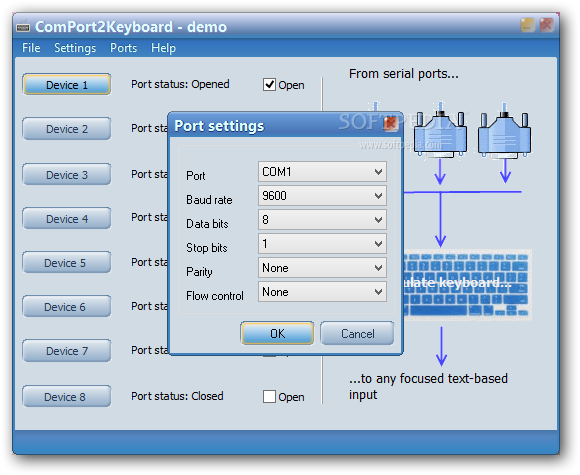The height and width of the screenshot is (475, 580).
Task: Click the 'Port status: Opened' text
Action: coord(180,84)
